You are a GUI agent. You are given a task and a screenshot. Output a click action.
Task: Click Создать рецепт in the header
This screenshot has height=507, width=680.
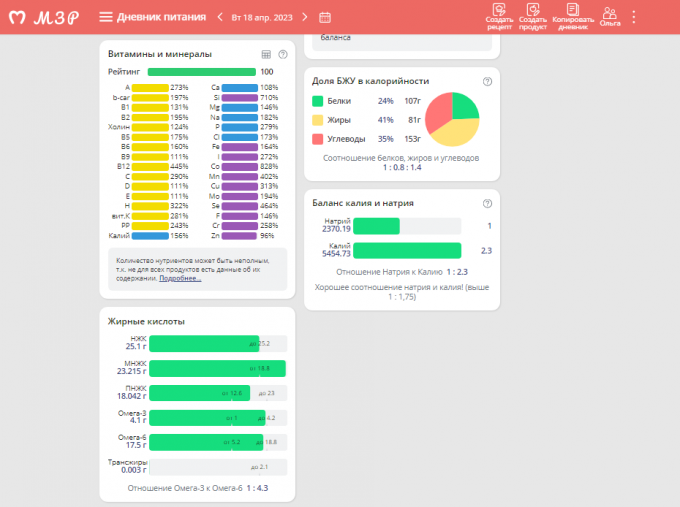point(499,17)
